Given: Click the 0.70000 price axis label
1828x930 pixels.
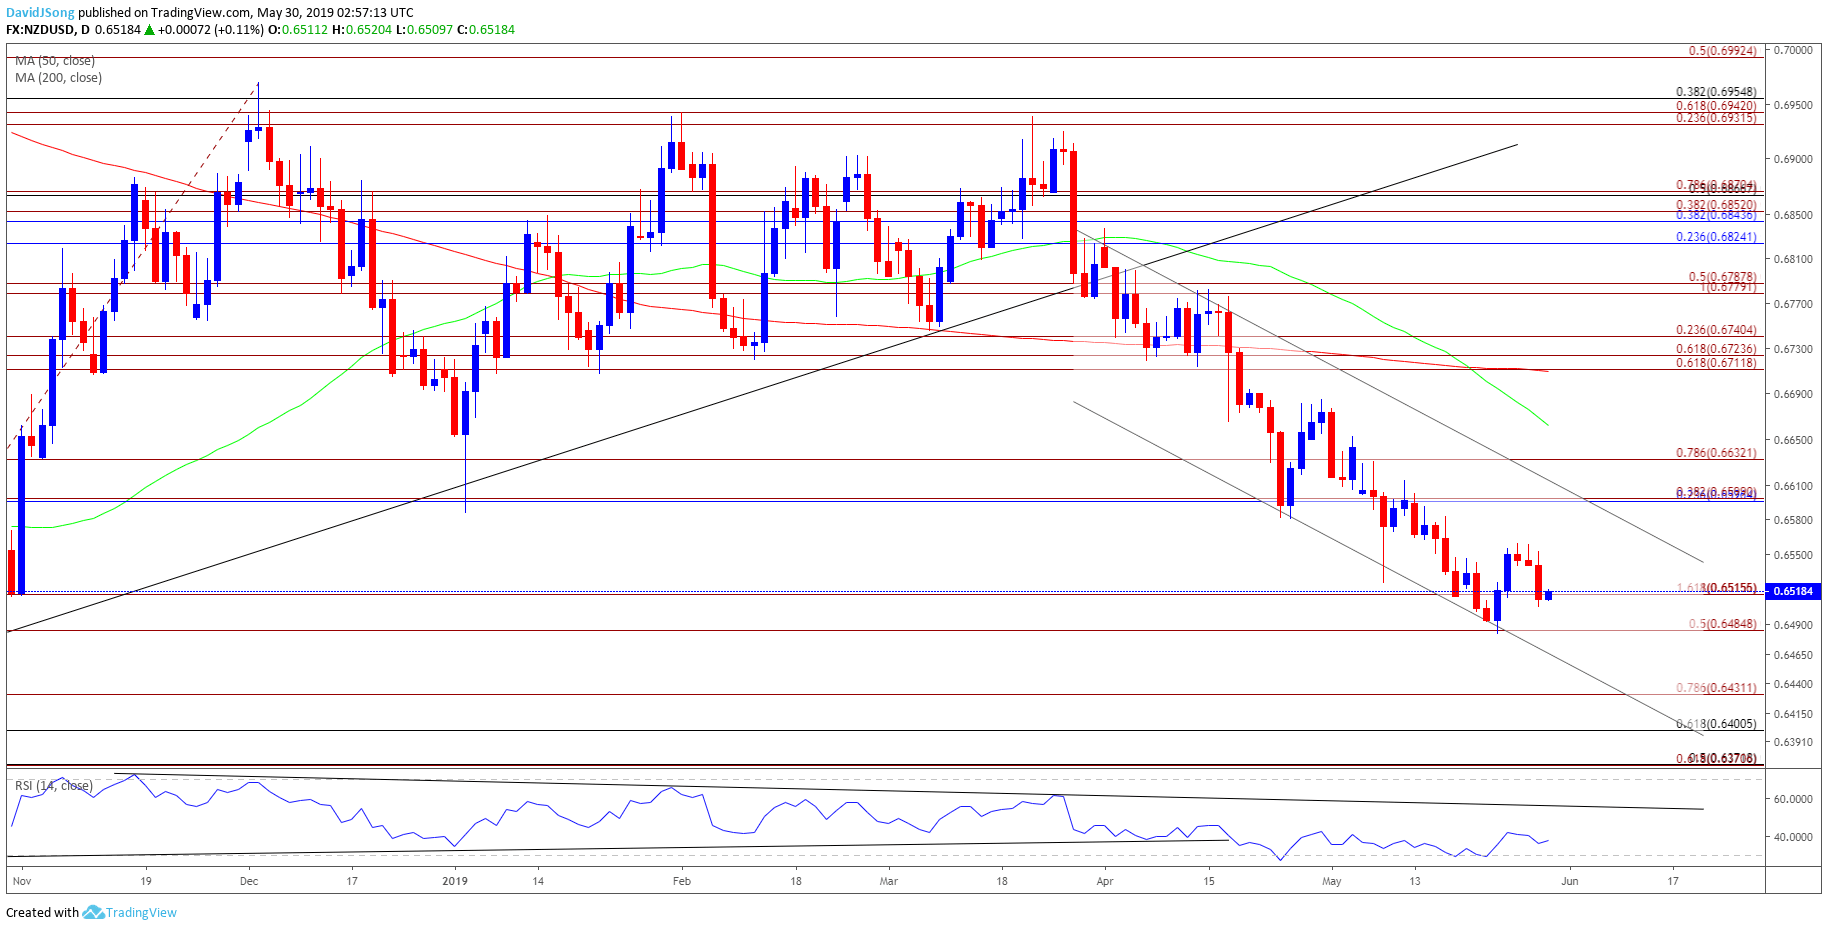Looking at the screenshot, I should [1793, 50].
